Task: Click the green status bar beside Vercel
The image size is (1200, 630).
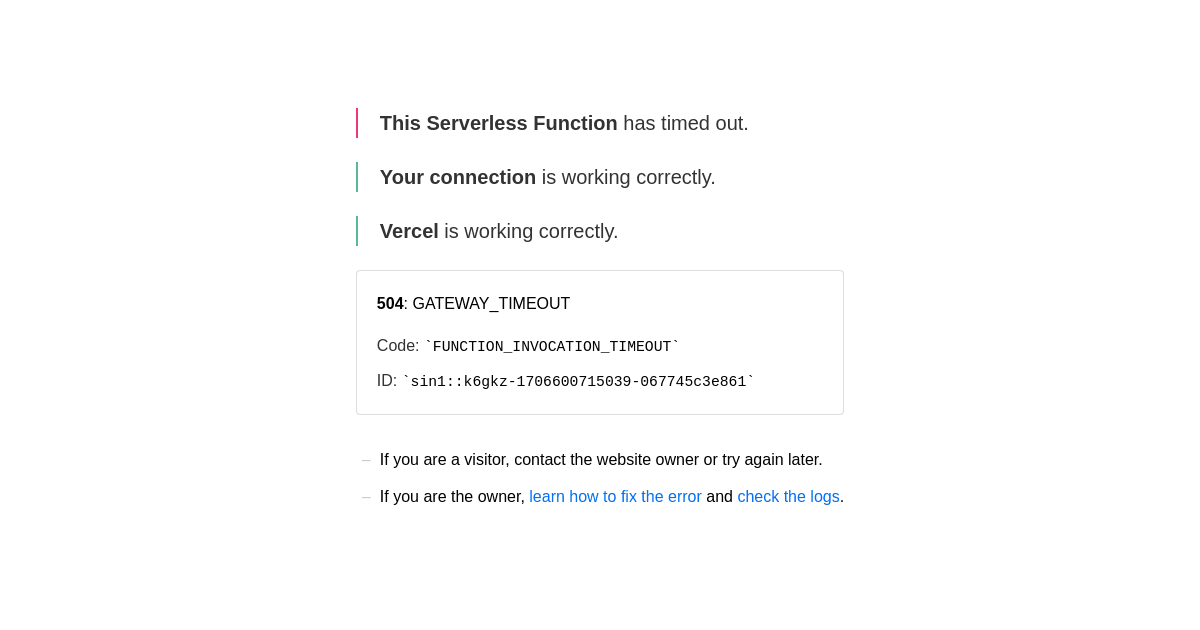Action: point(357,231)
